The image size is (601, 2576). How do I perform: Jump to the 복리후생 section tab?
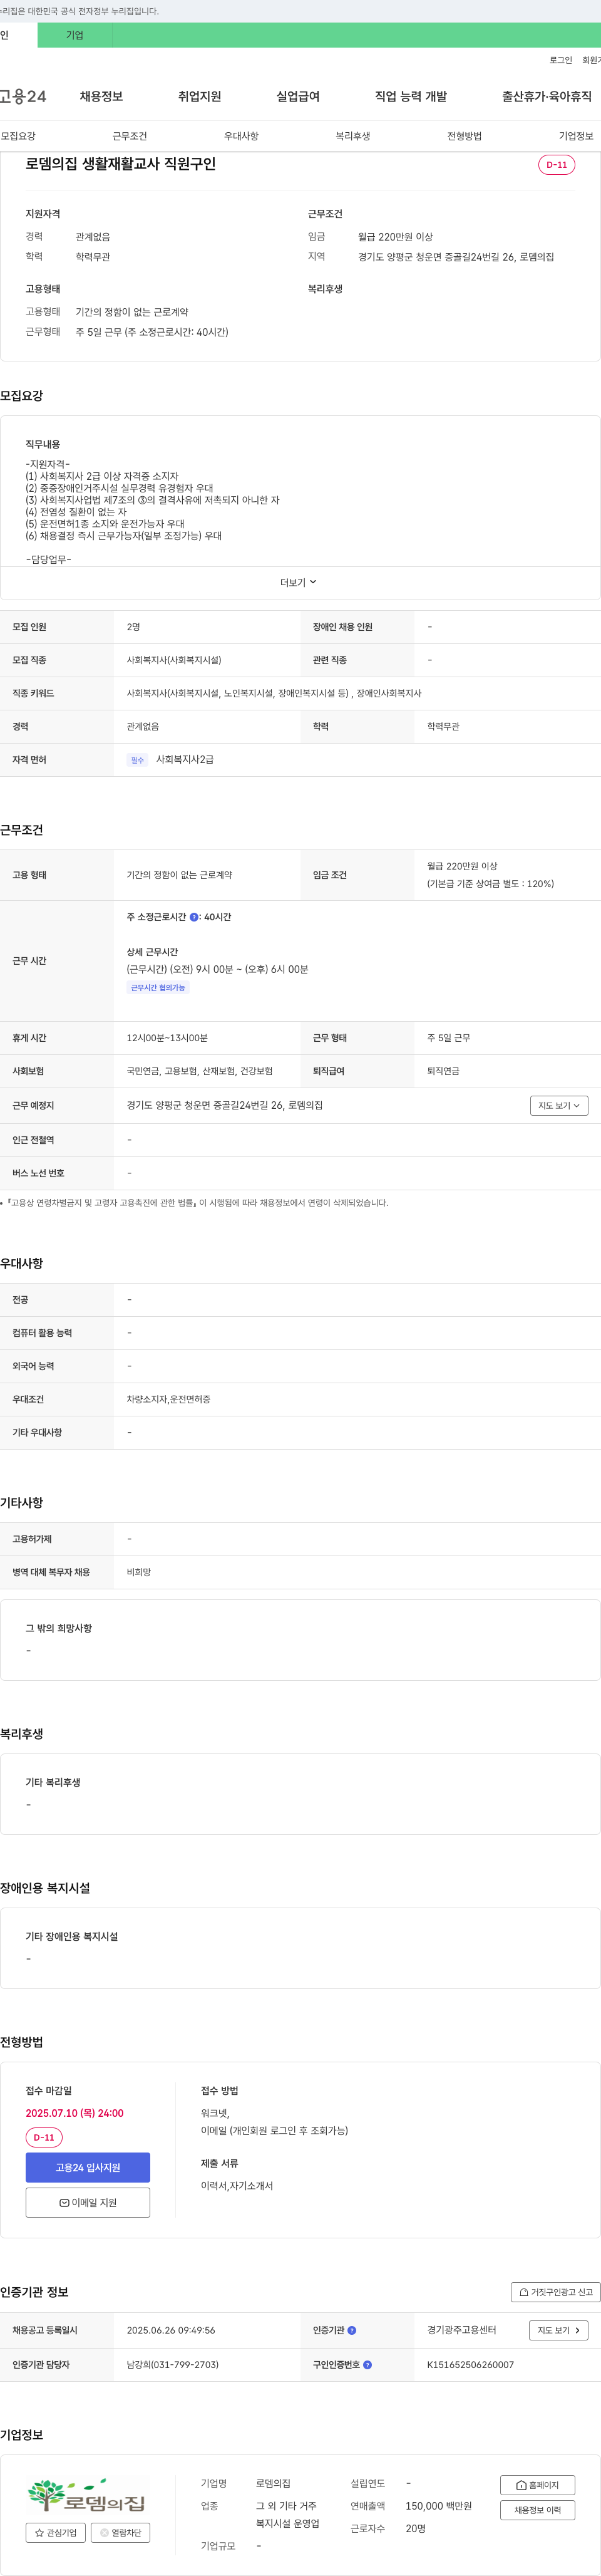click(x=353, y=136)
